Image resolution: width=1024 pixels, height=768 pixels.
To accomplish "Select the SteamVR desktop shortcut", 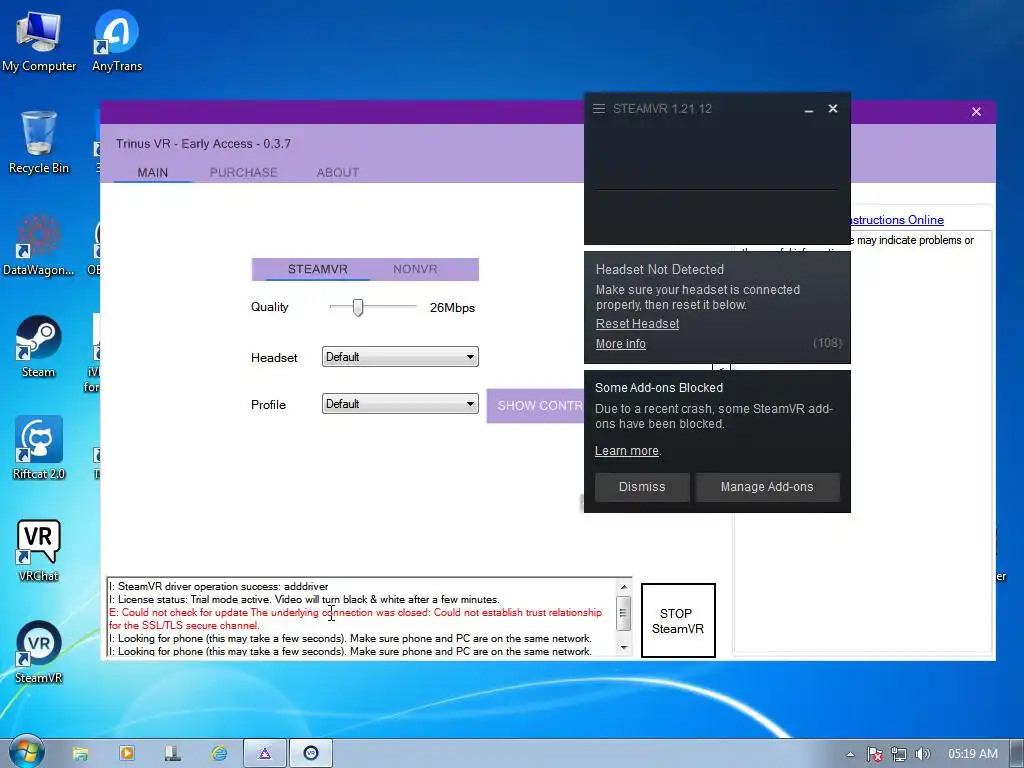I will pyautogui.click(x=39, y=652).
